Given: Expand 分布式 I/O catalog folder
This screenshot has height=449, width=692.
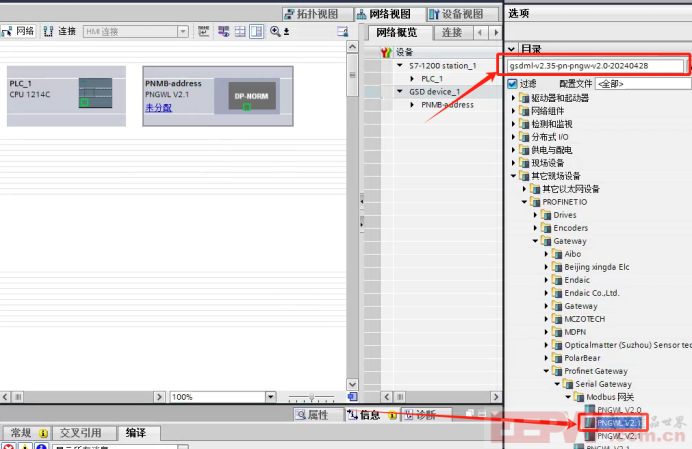Looking at the screenshot, I should tap(513, 137).
